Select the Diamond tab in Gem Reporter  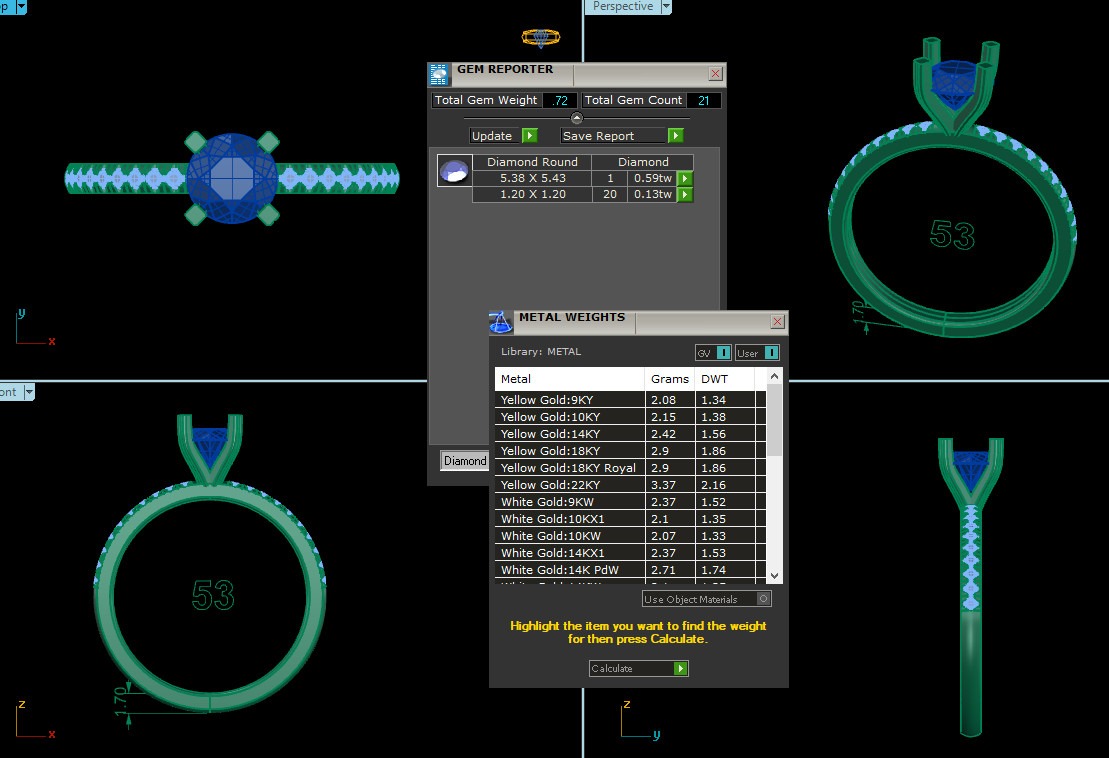click(464, 461)
